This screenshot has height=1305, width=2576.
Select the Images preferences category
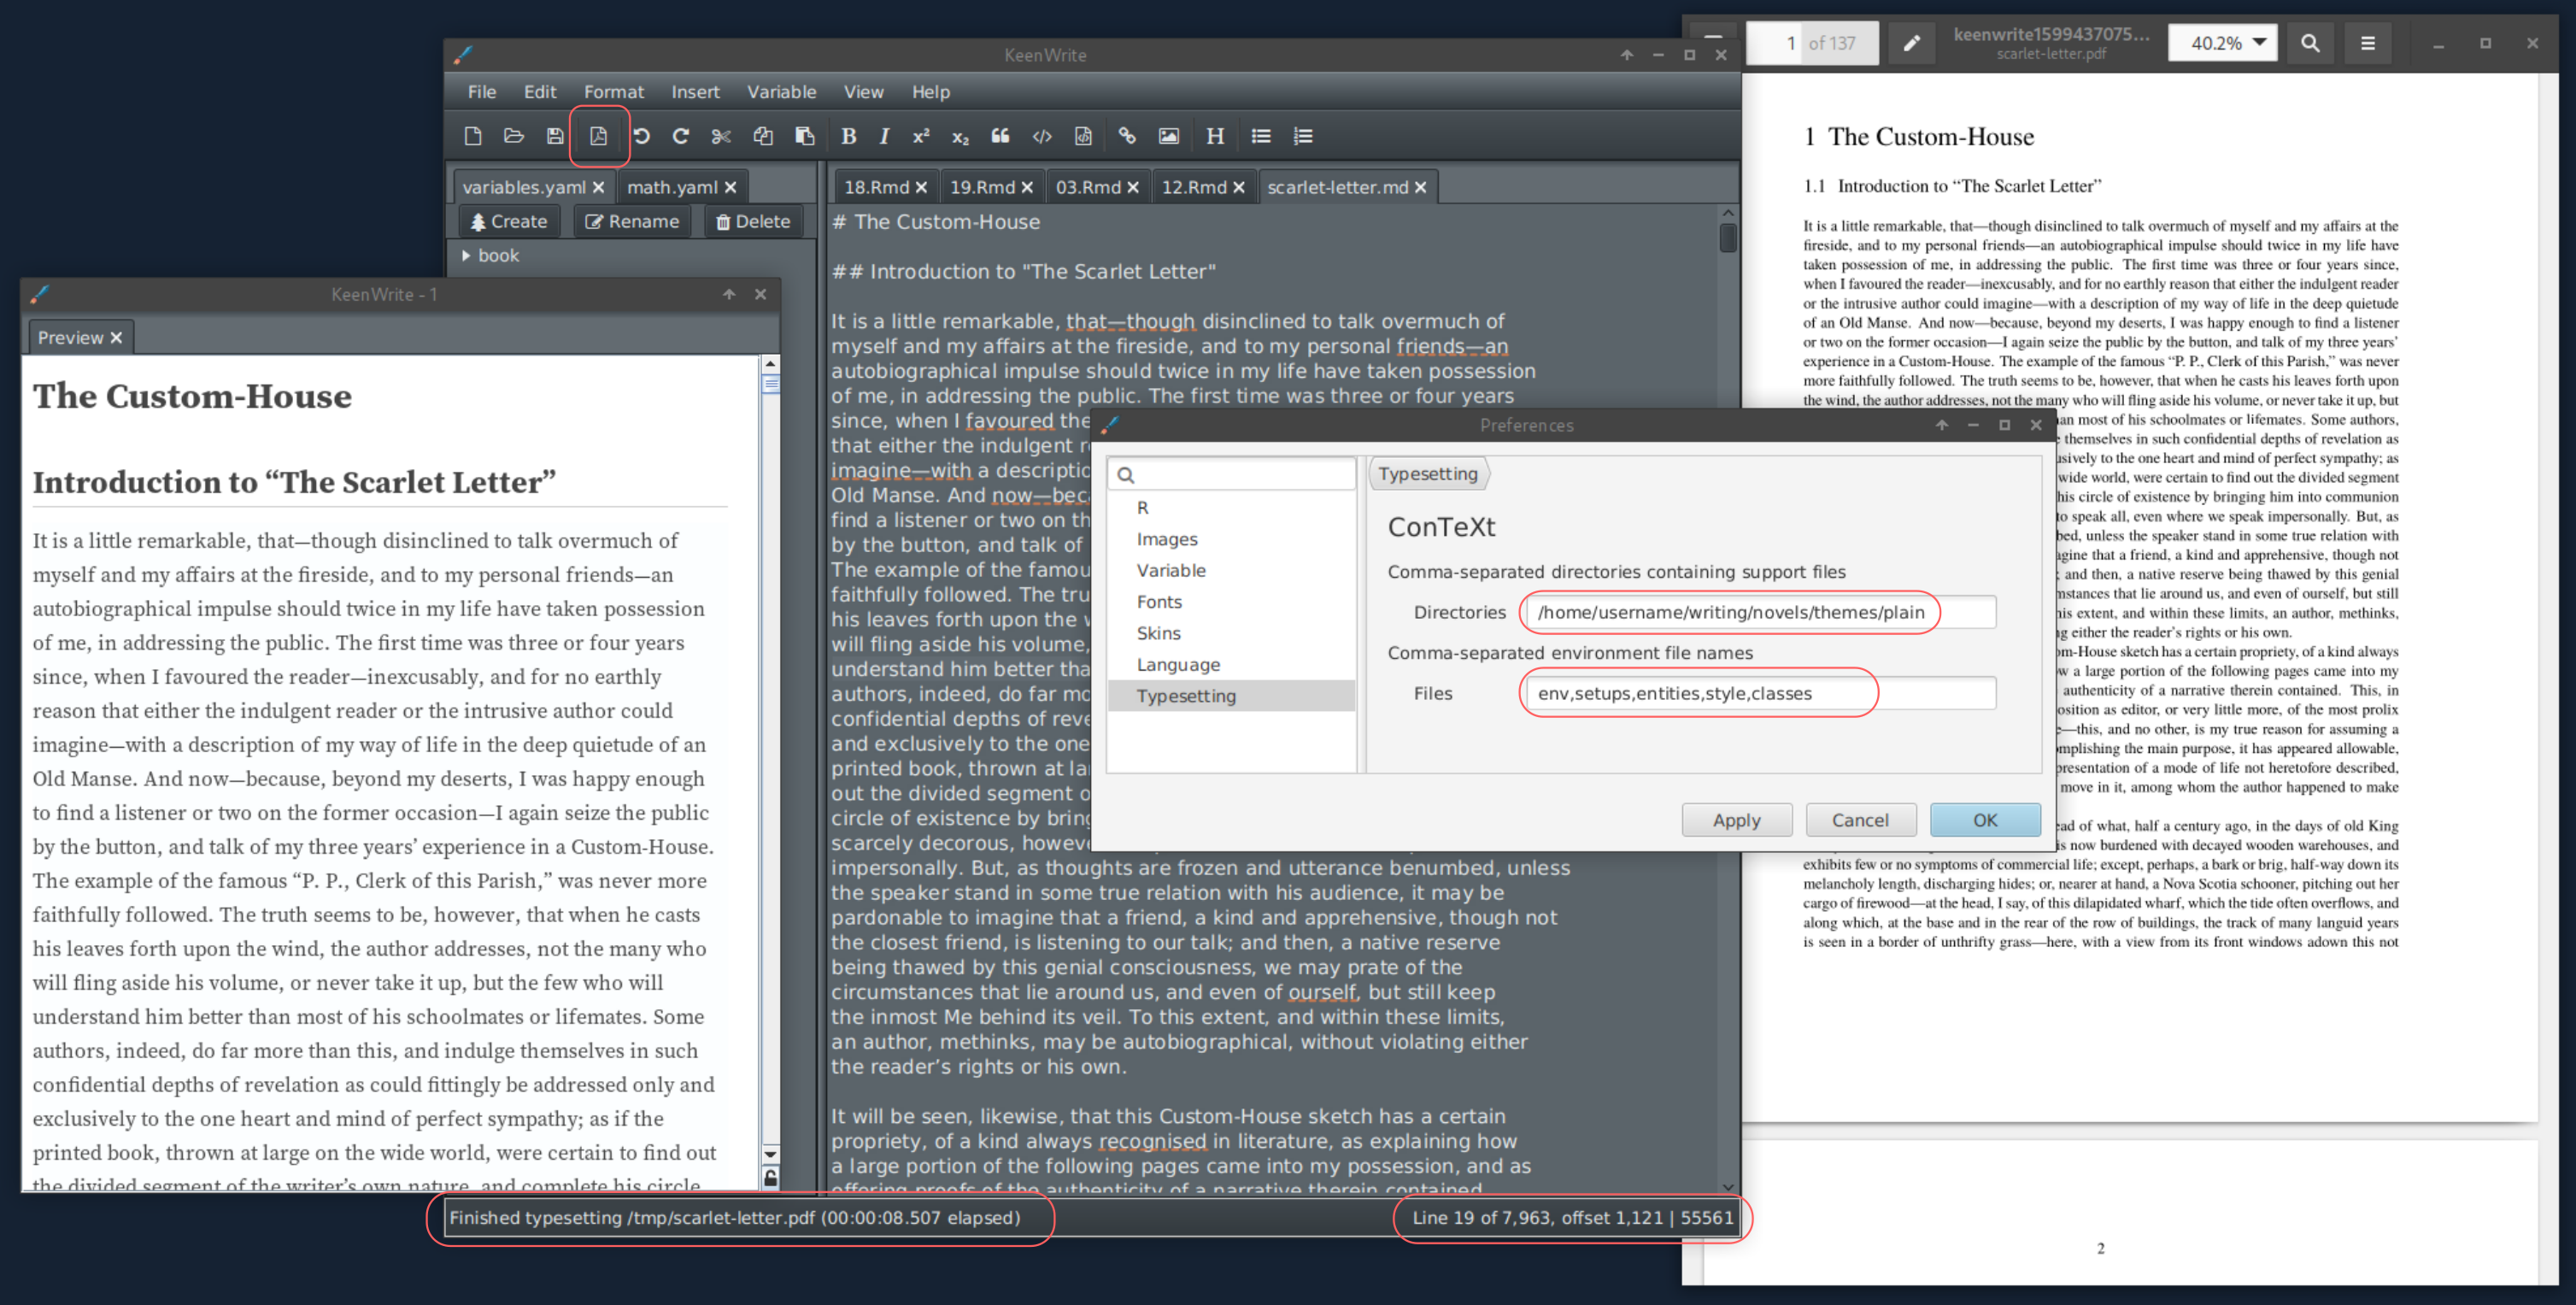pos(1231,539)
